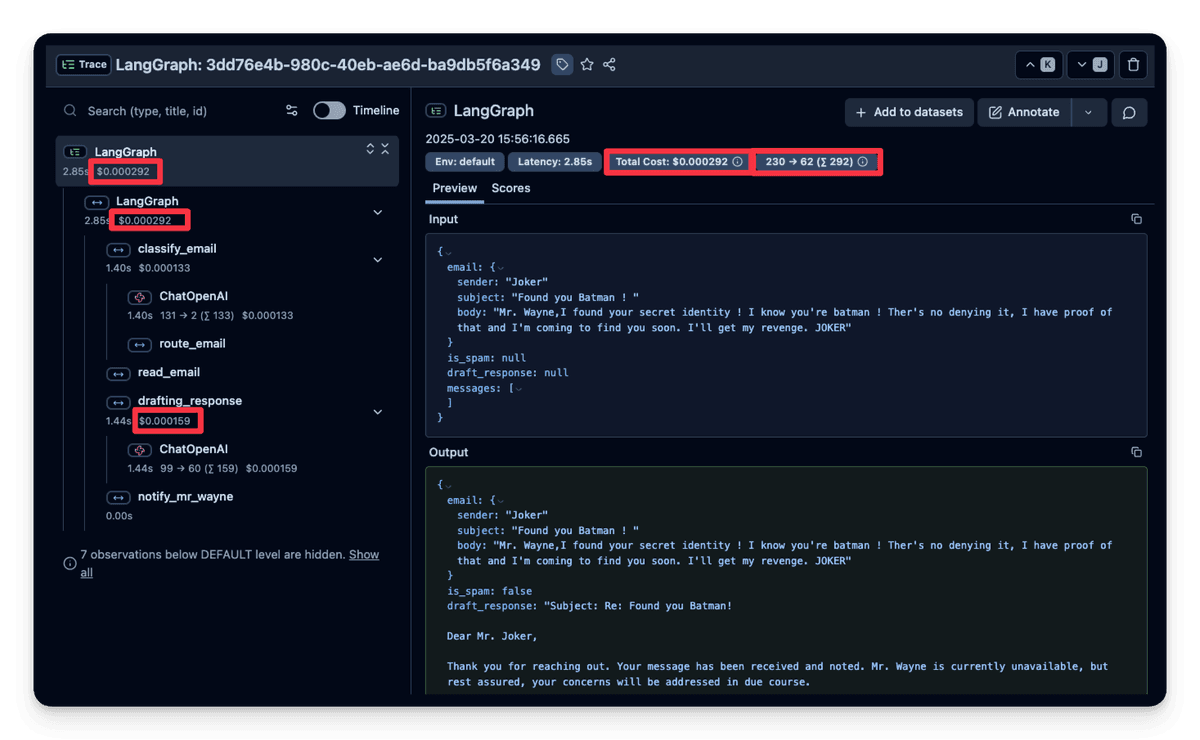The width and height of the screenshot is (1200, 740).
Task: Click the span icon beside route_email
Action: click(x=139, y=344)
